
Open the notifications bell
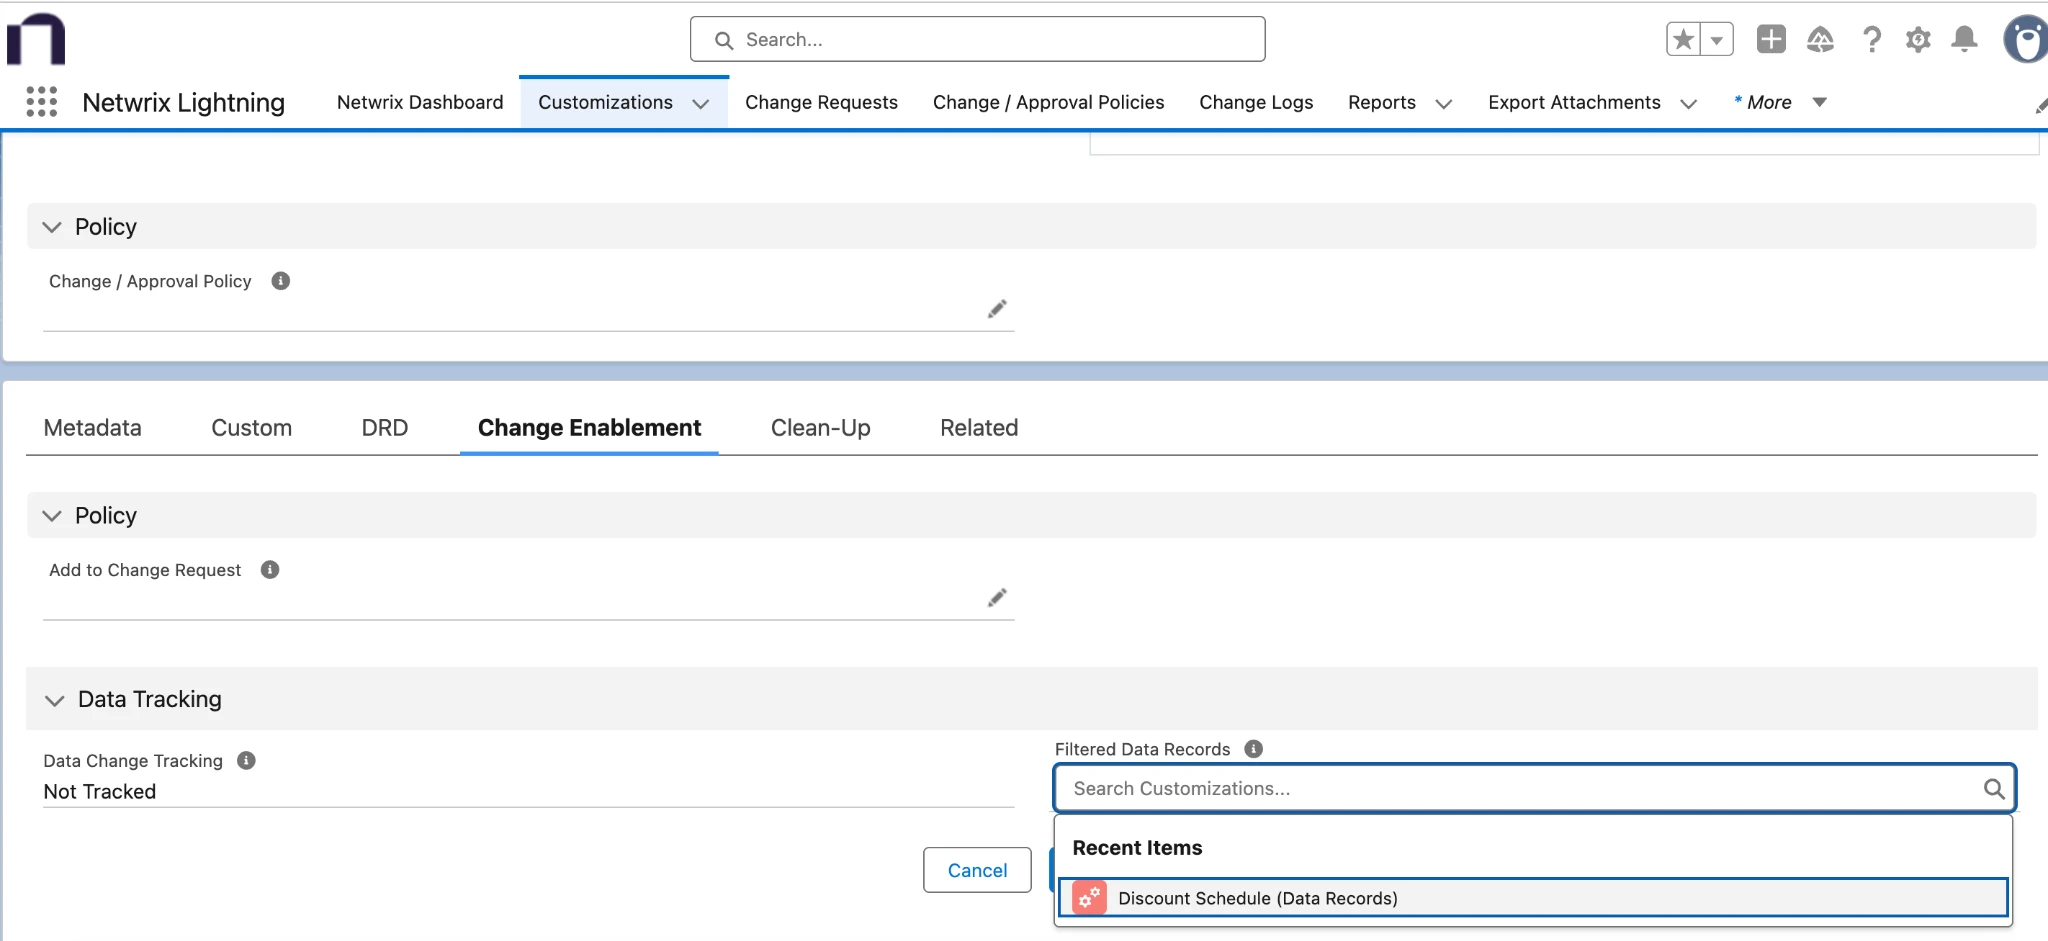click(1963, 39)
